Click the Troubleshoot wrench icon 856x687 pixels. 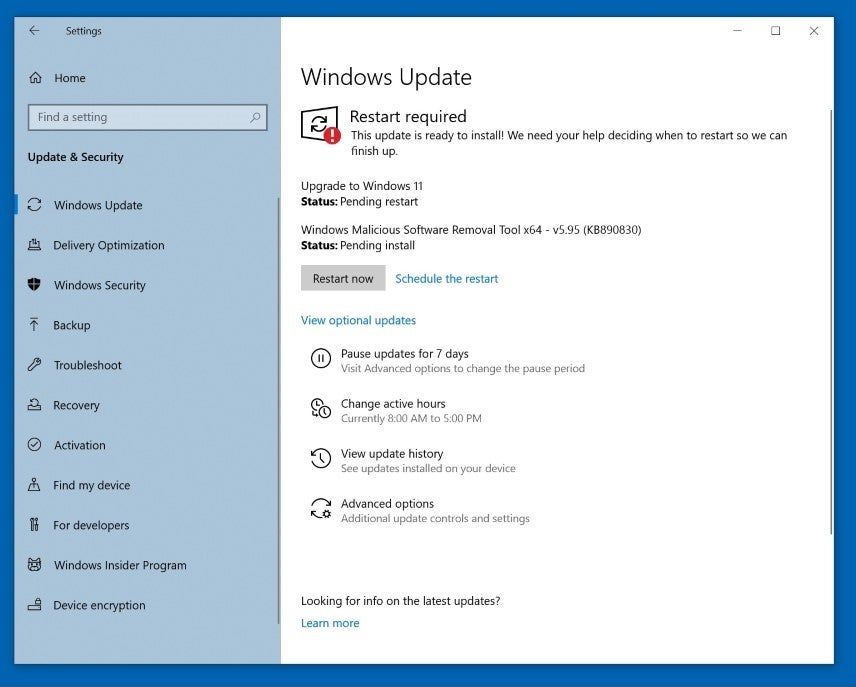34,364
